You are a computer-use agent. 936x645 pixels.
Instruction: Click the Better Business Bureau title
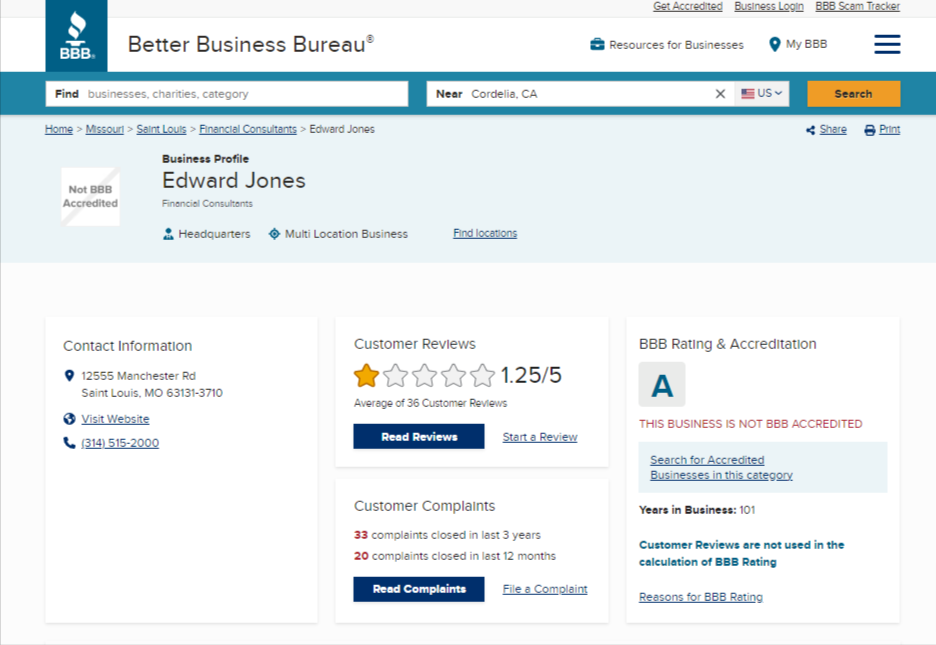point(251,45)
